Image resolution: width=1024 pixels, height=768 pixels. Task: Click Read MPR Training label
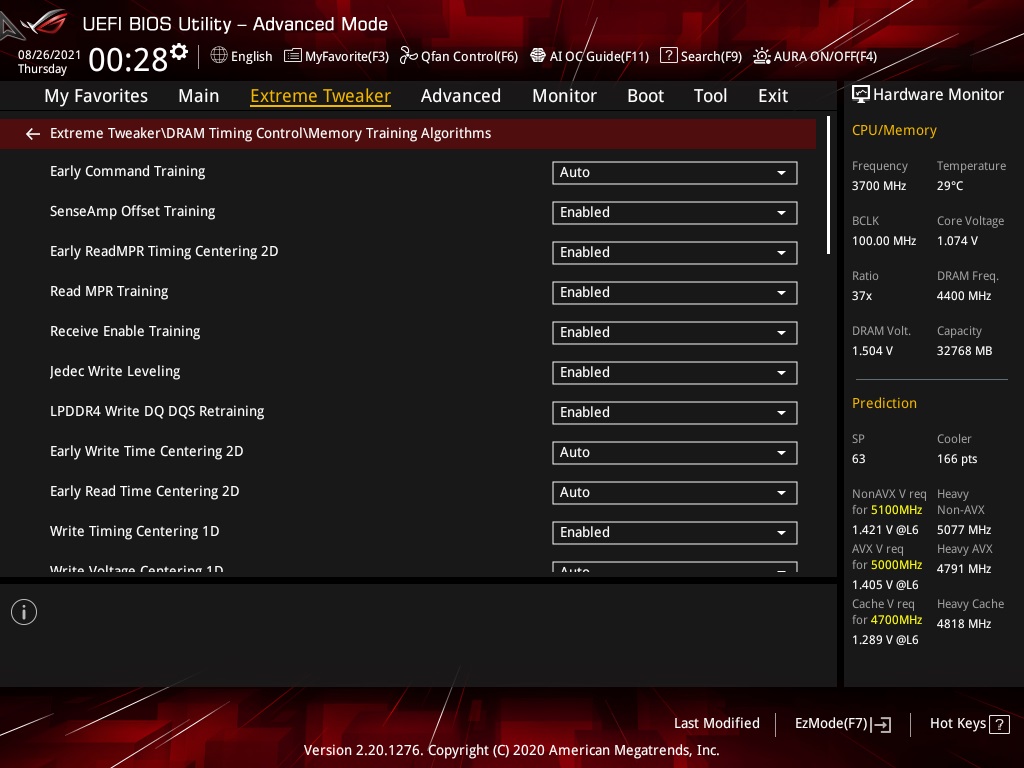tap(109, 291)
